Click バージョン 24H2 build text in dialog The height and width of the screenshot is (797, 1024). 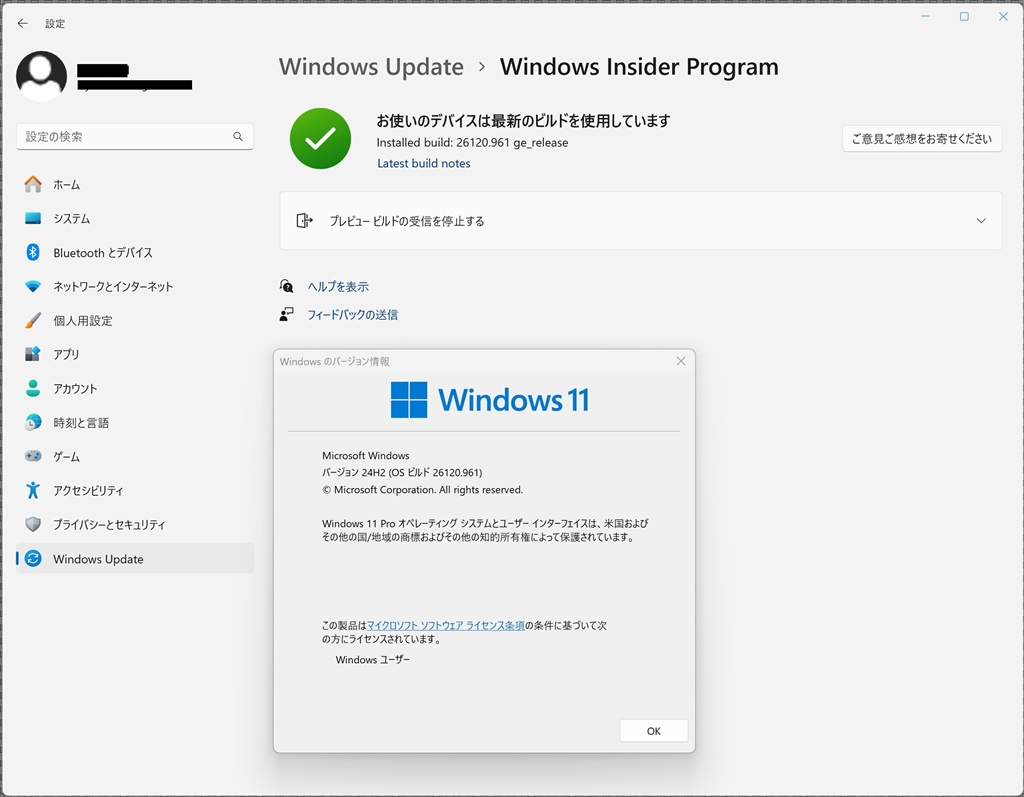coord(402,472)
